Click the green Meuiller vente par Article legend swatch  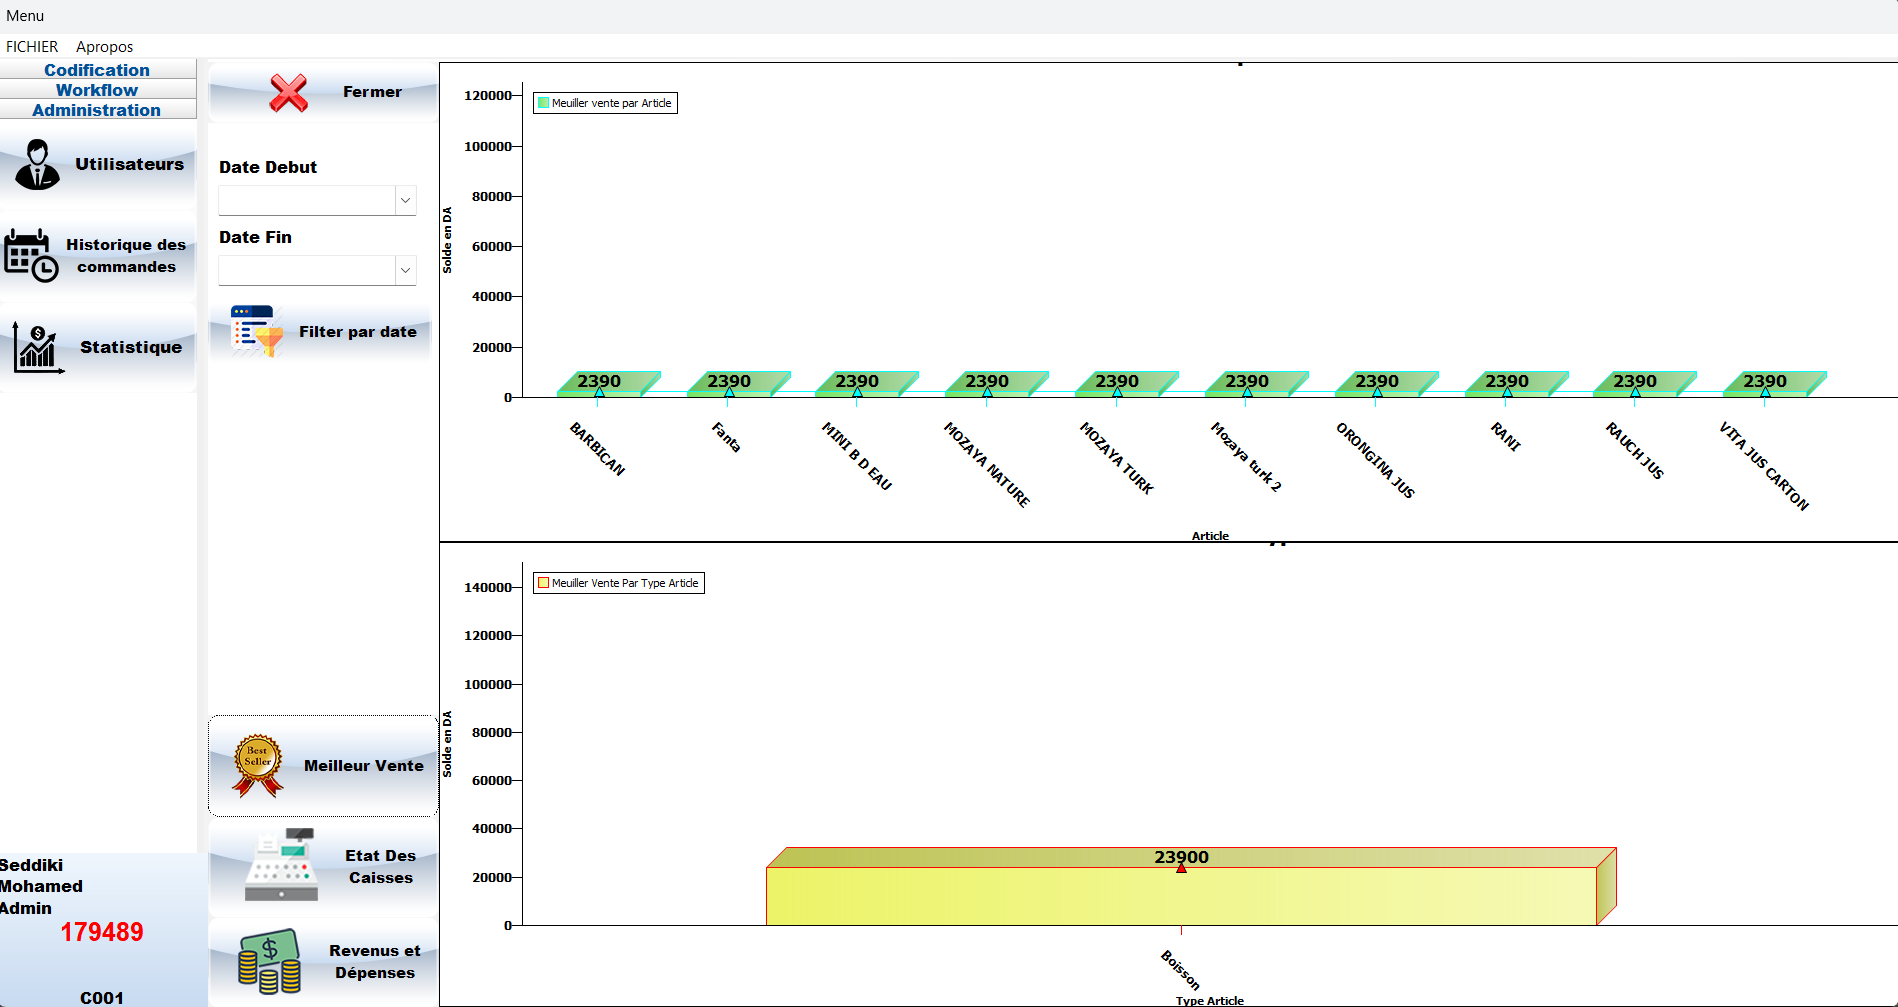click(x=543, y=103)
